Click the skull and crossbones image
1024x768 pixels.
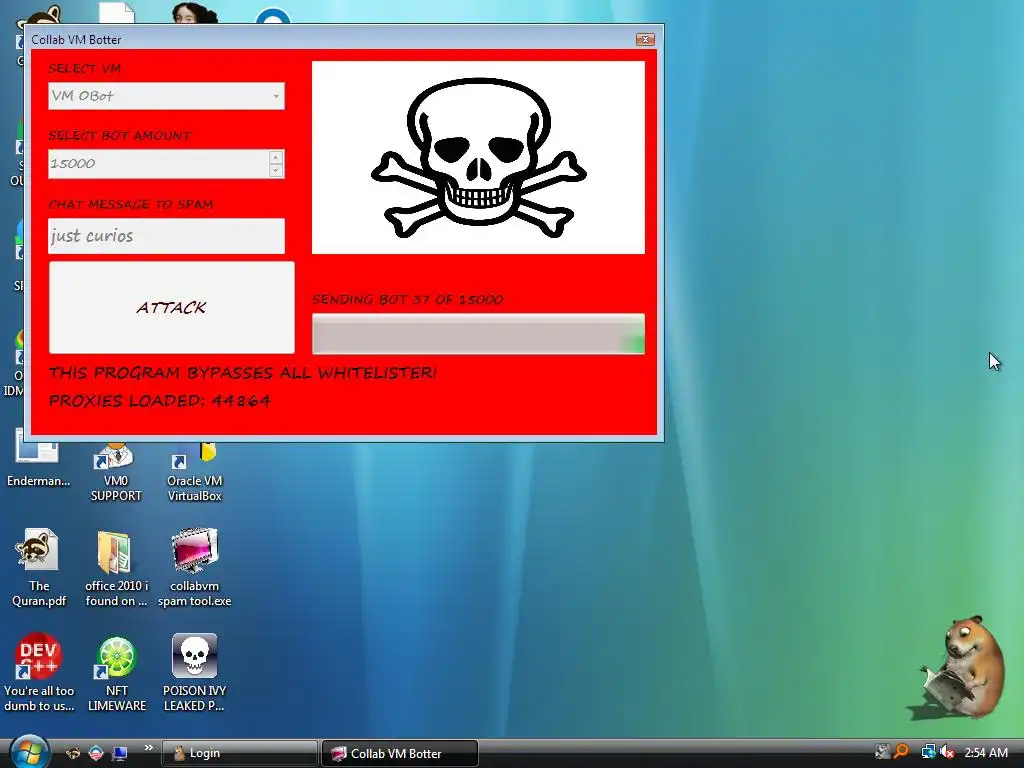click(478, 157)
